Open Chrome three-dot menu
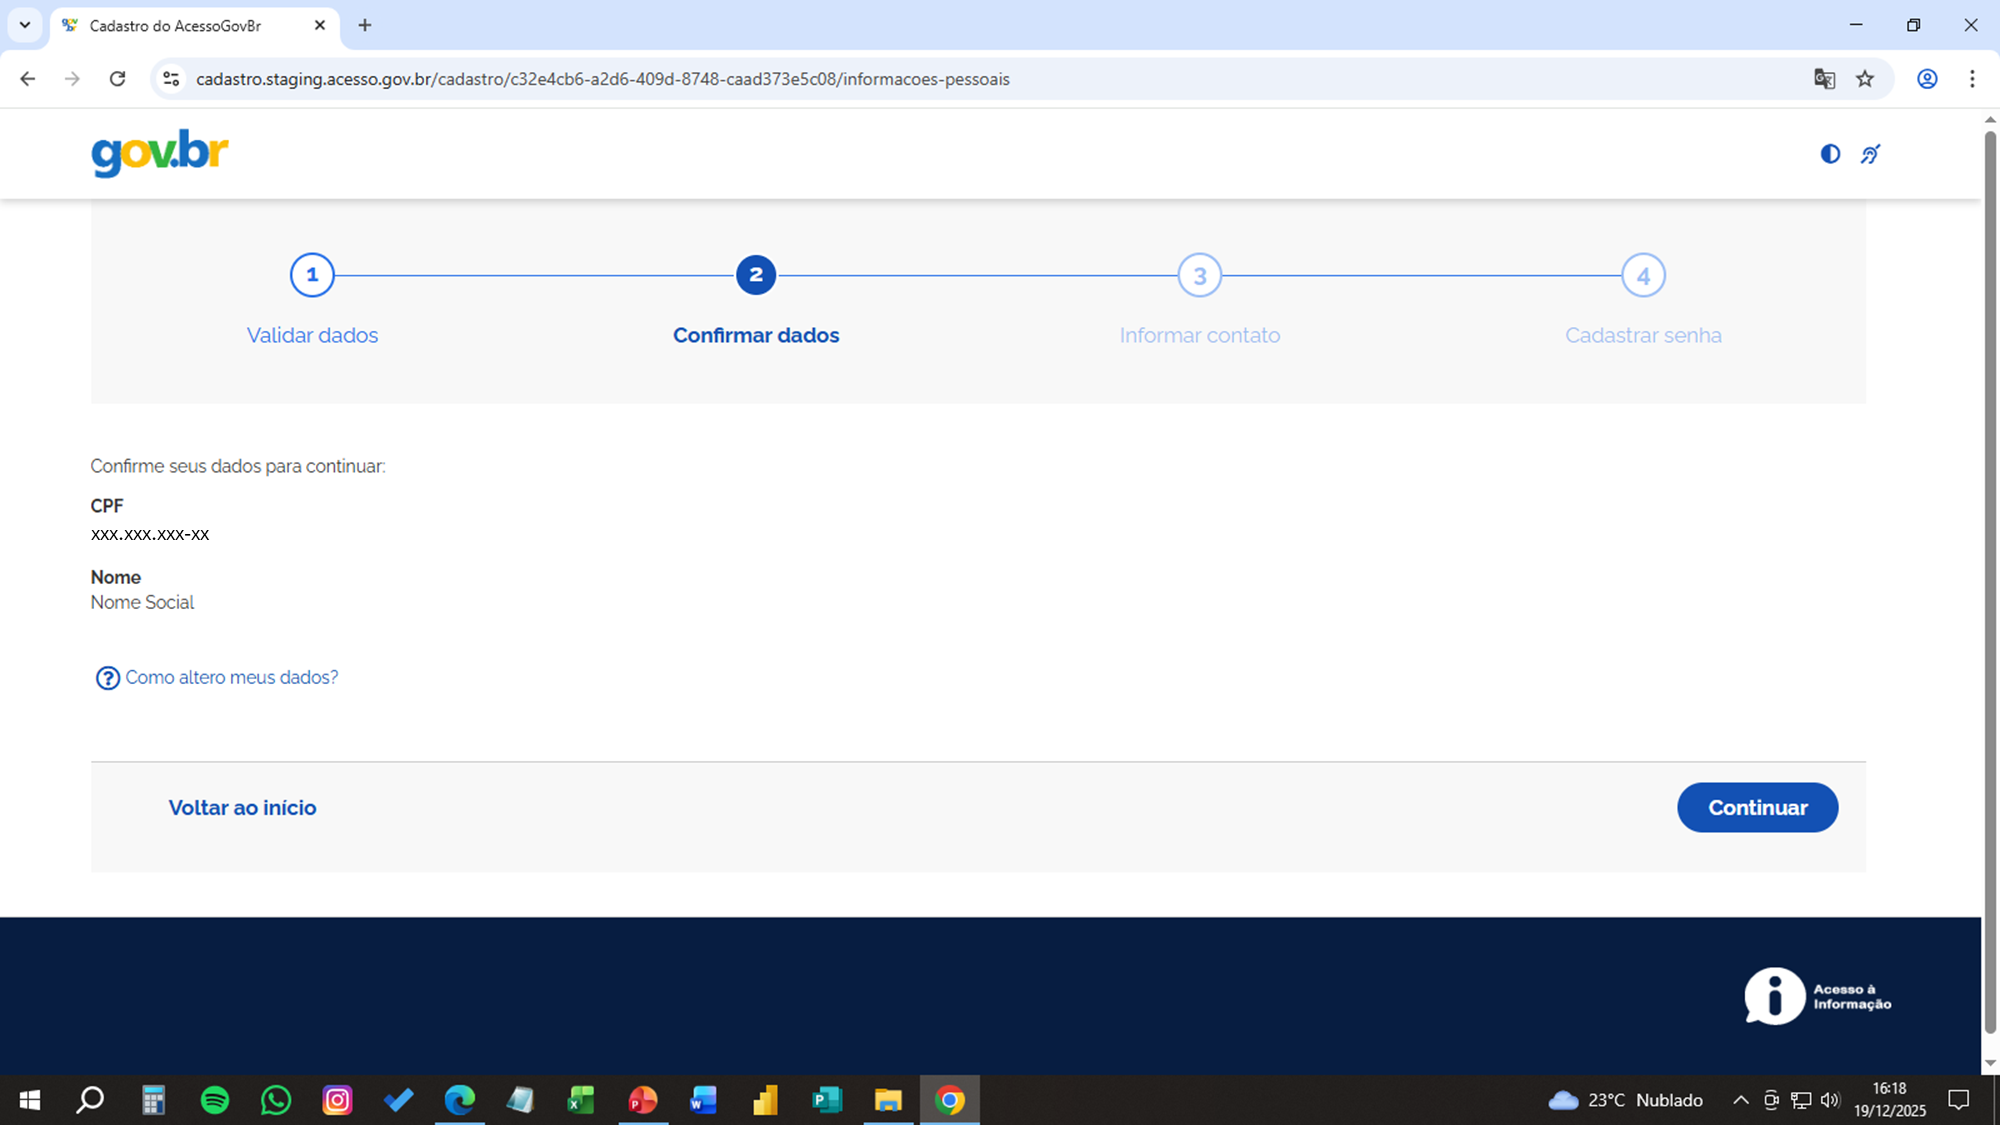 [1972, 79]
